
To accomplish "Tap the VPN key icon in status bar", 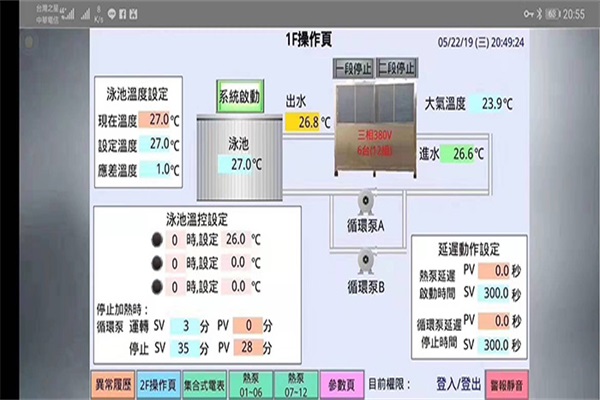I will [528, 14].
